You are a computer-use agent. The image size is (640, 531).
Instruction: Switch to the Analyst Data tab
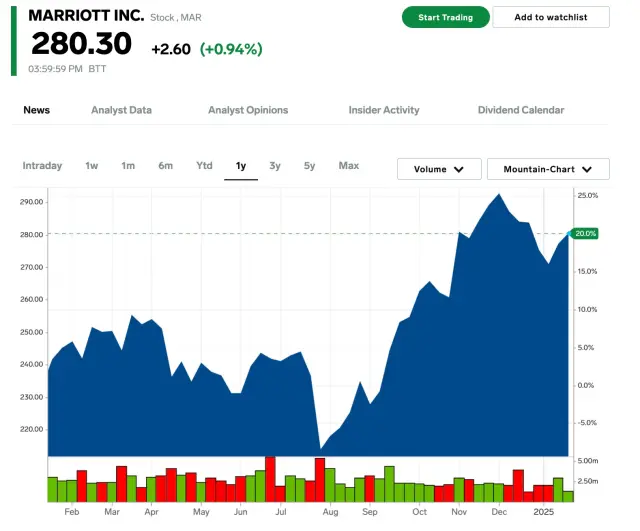pyautogui.click(x=121, y=110)
